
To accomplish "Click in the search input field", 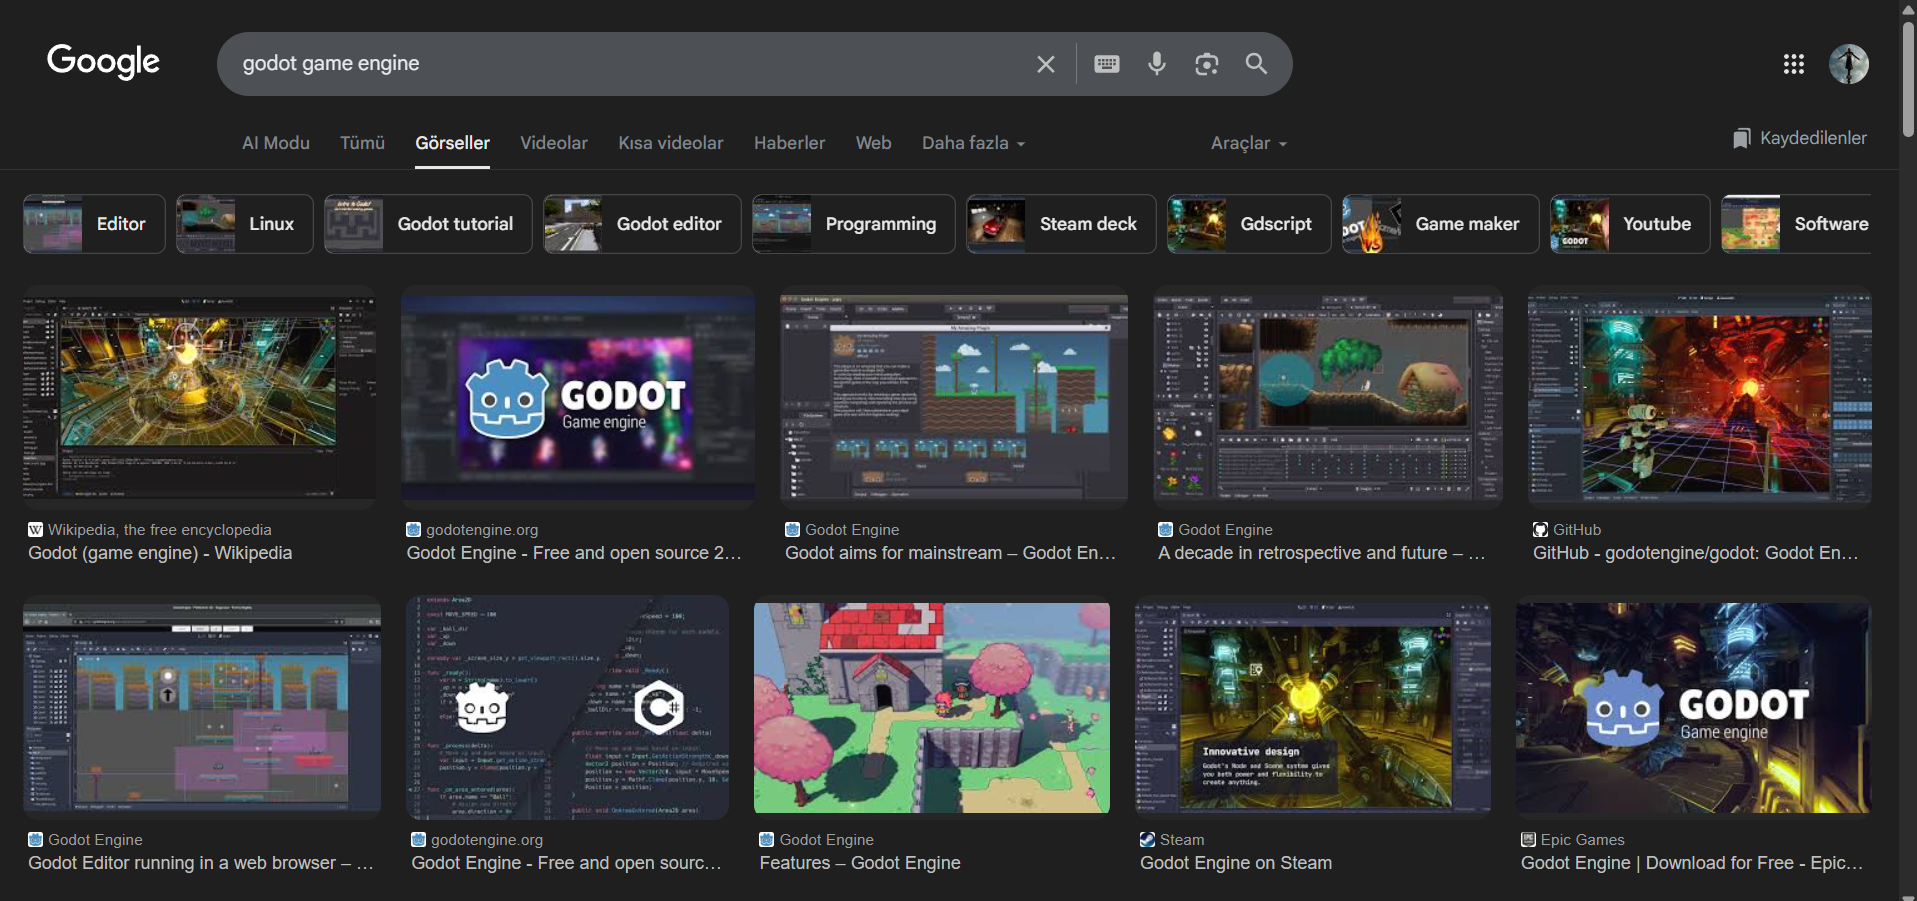I will [x=620, y=64].
